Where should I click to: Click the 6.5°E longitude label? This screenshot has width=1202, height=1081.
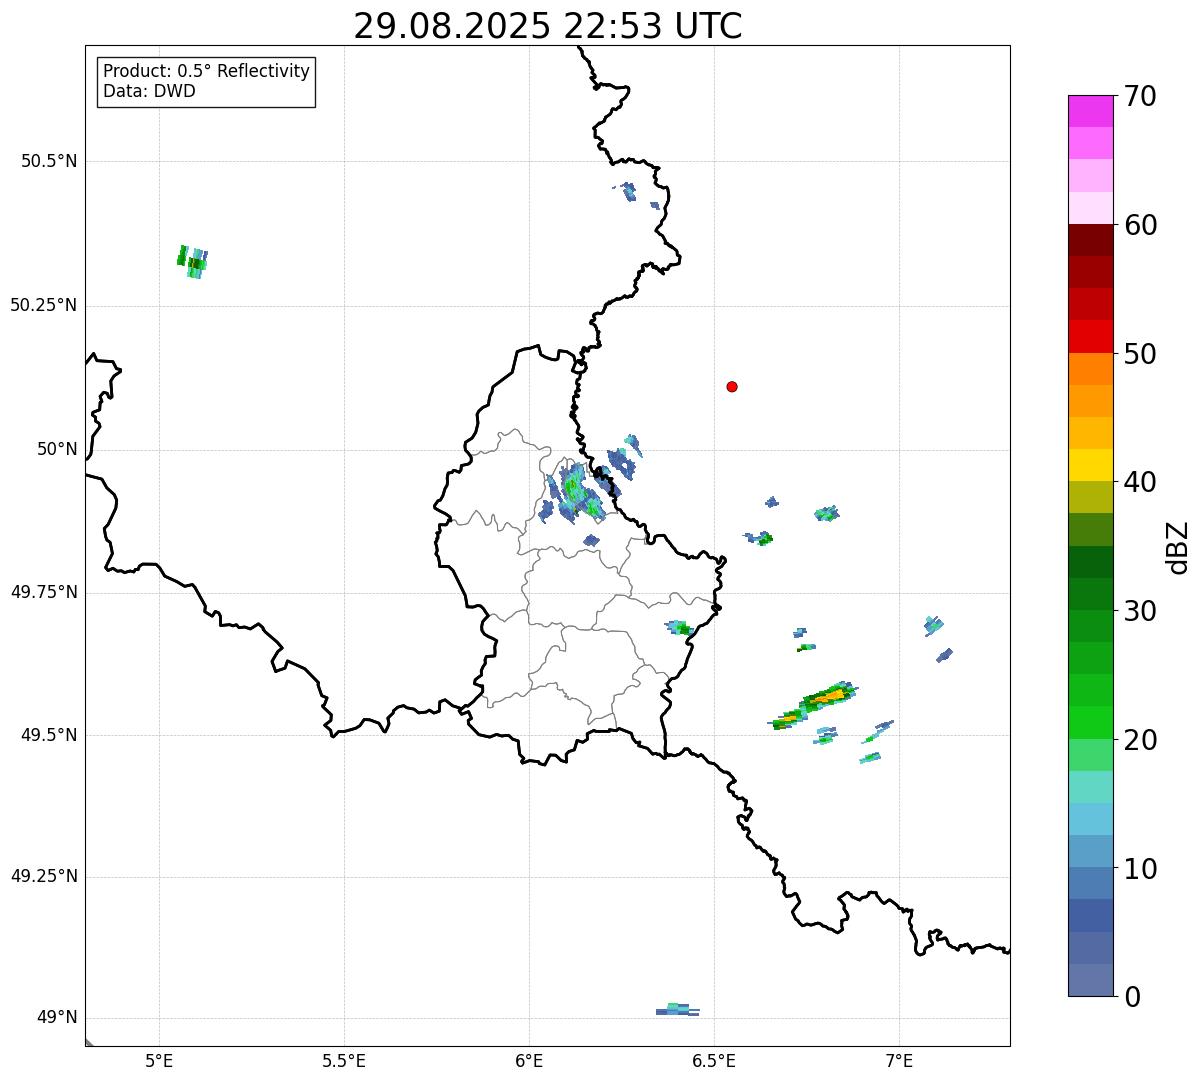point(714,1061)
